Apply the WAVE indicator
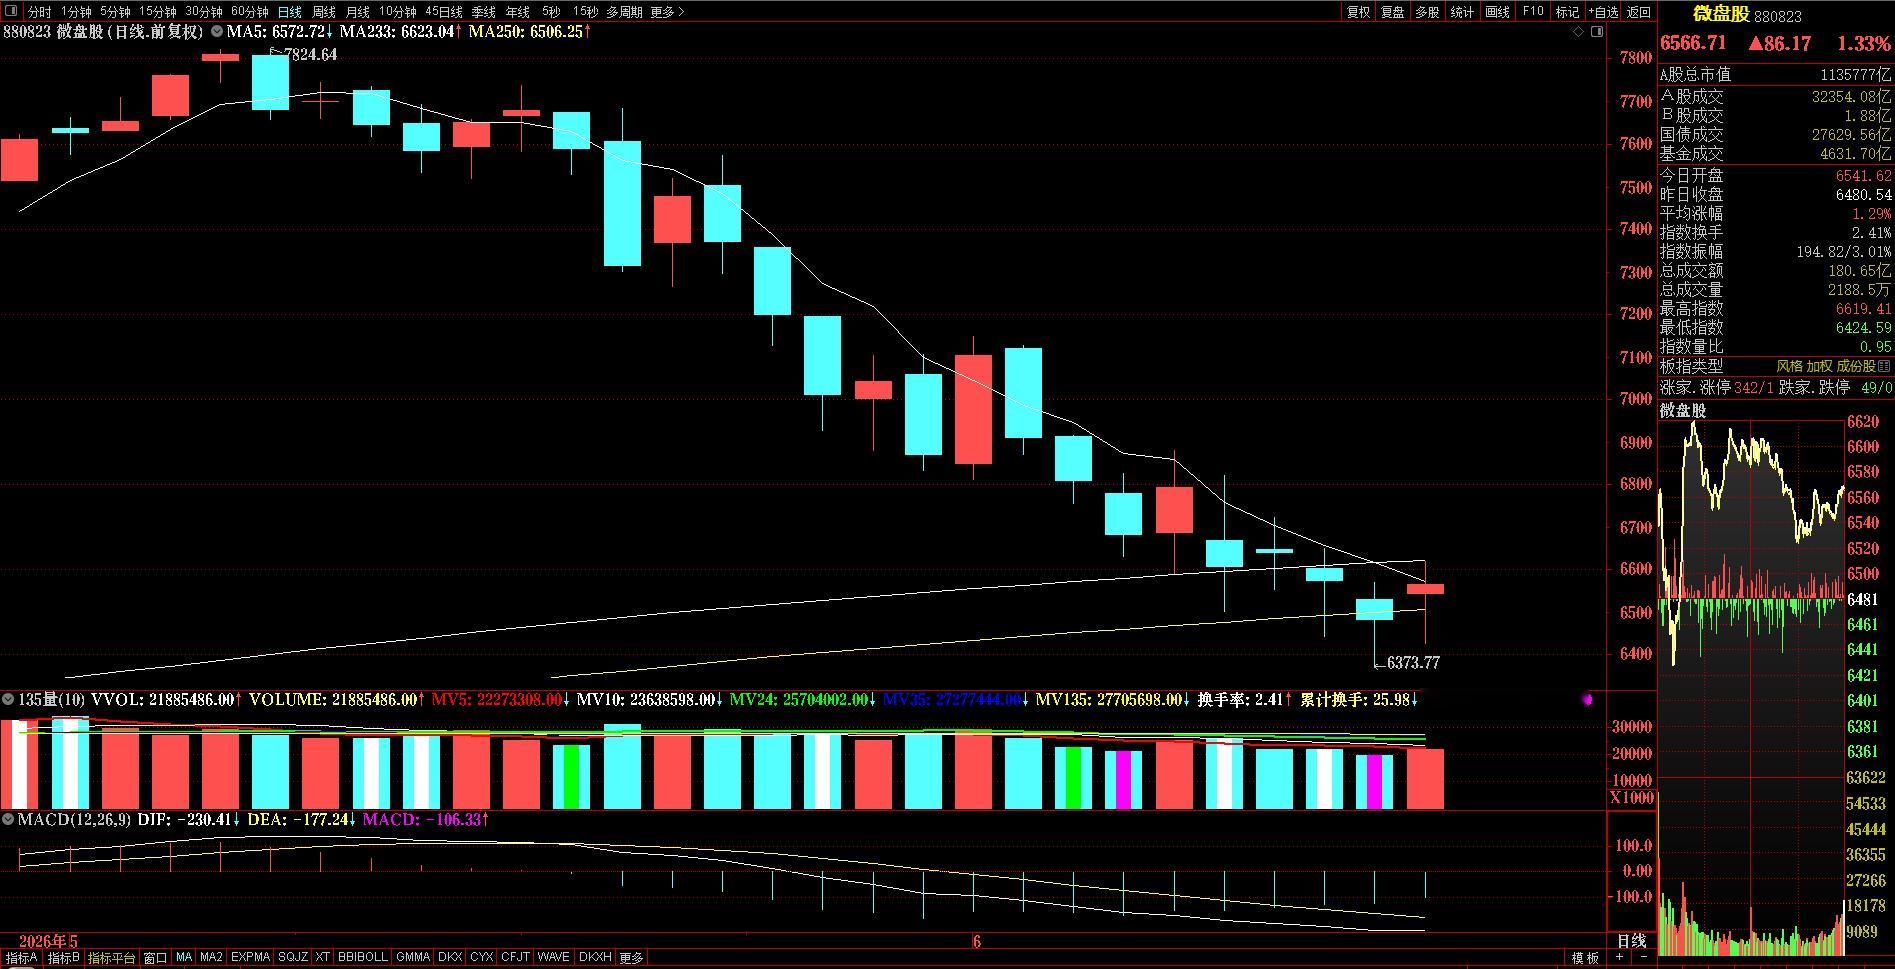The image size is (1895, 969). pyautogui.click(x=553, y=958)
